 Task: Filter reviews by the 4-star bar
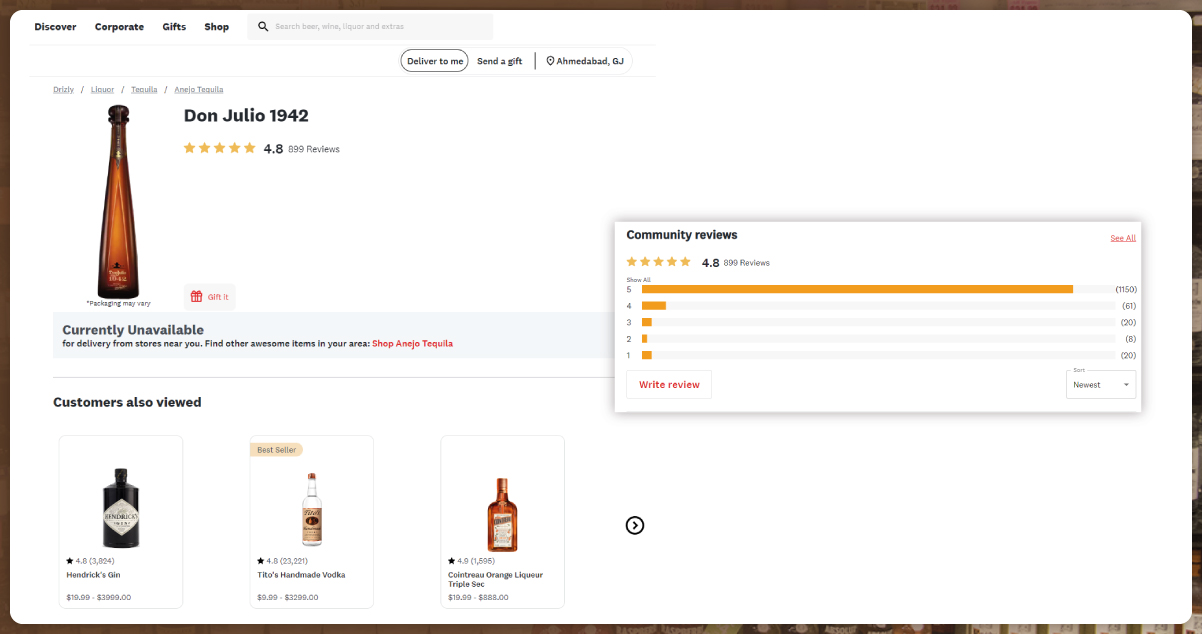[x=878, y=305]
